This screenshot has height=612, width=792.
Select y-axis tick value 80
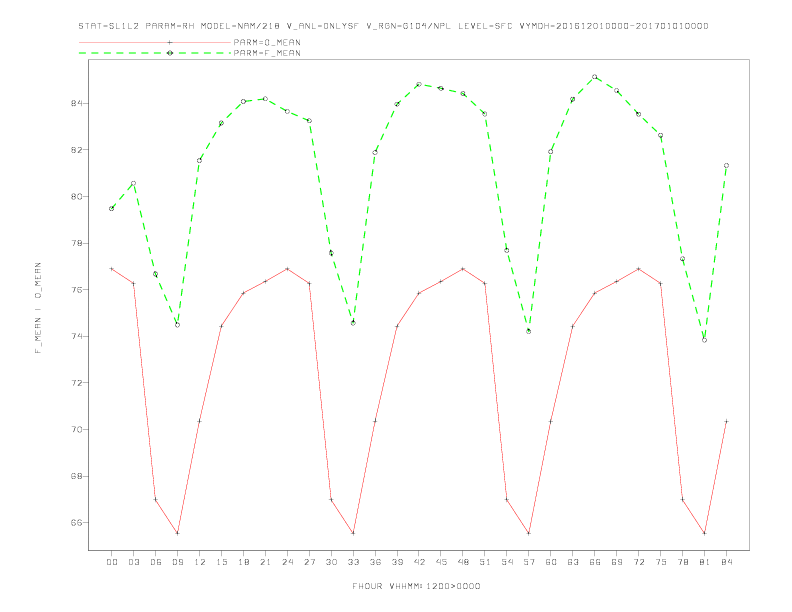click(76, 196)
